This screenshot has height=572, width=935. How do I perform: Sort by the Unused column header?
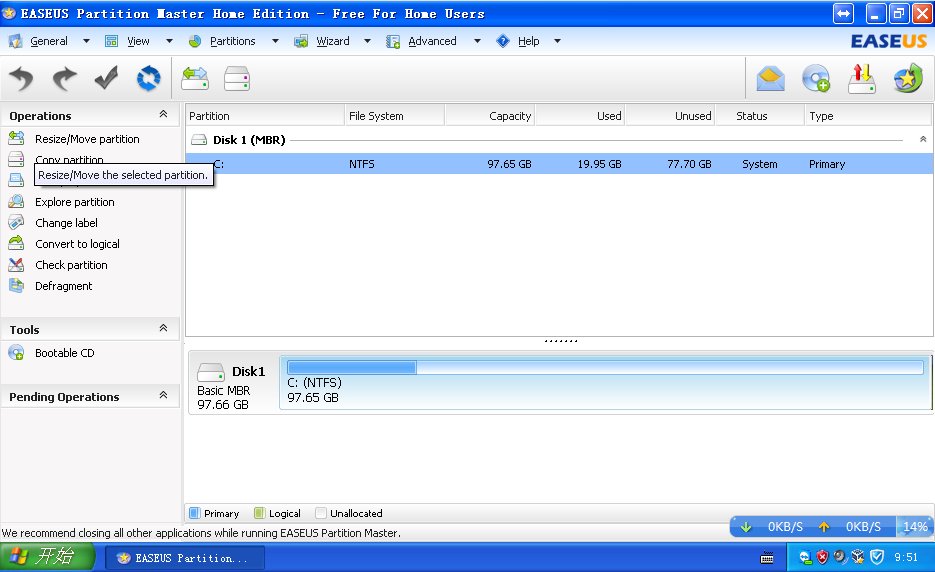[670, 116]
